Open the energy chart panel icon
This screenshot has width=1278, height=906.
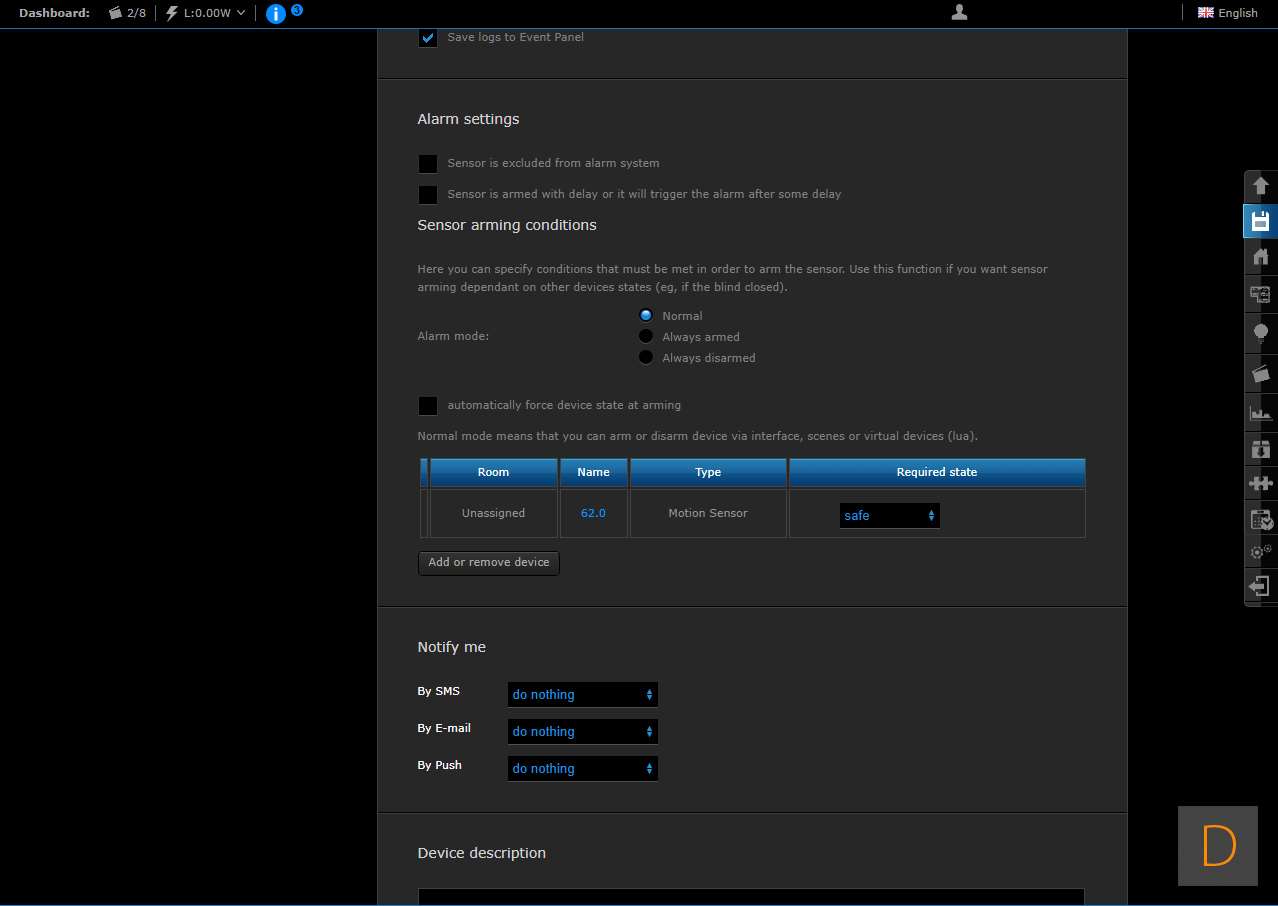1260,412
